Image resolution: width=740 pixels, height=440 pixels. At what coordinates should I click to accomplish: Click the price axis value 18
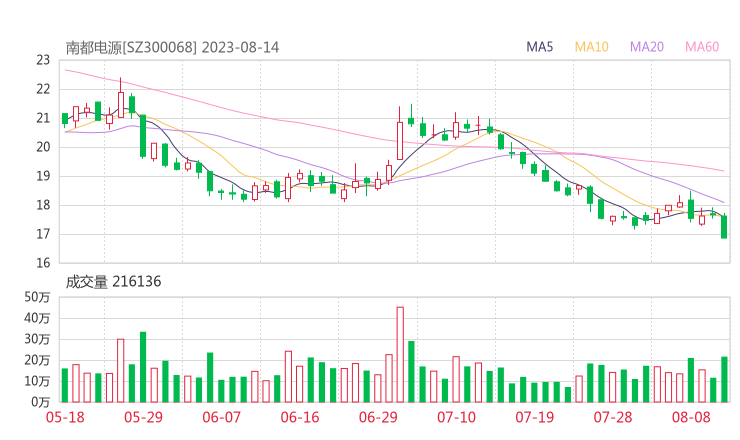(x=43, y=205)
